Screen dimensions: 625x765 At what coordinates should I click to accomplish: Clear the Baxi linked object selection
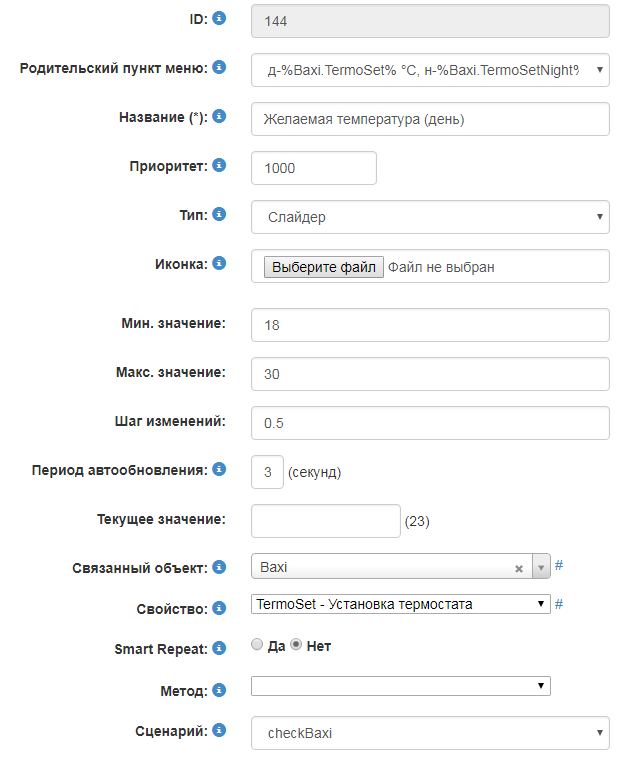(x=519, y=568)
